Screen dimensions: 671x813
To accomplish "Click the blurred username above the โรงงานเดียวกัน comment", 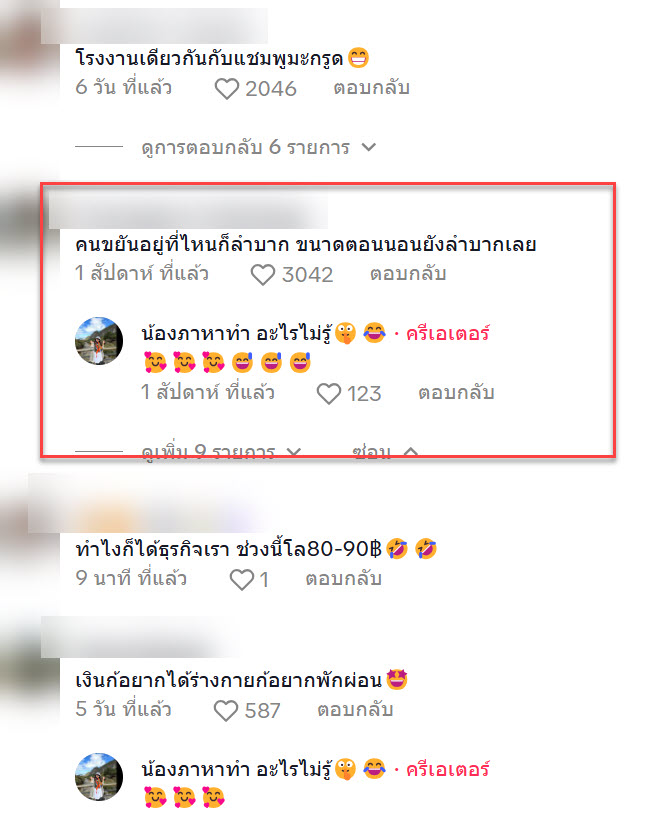I will [x=155, y=26].
